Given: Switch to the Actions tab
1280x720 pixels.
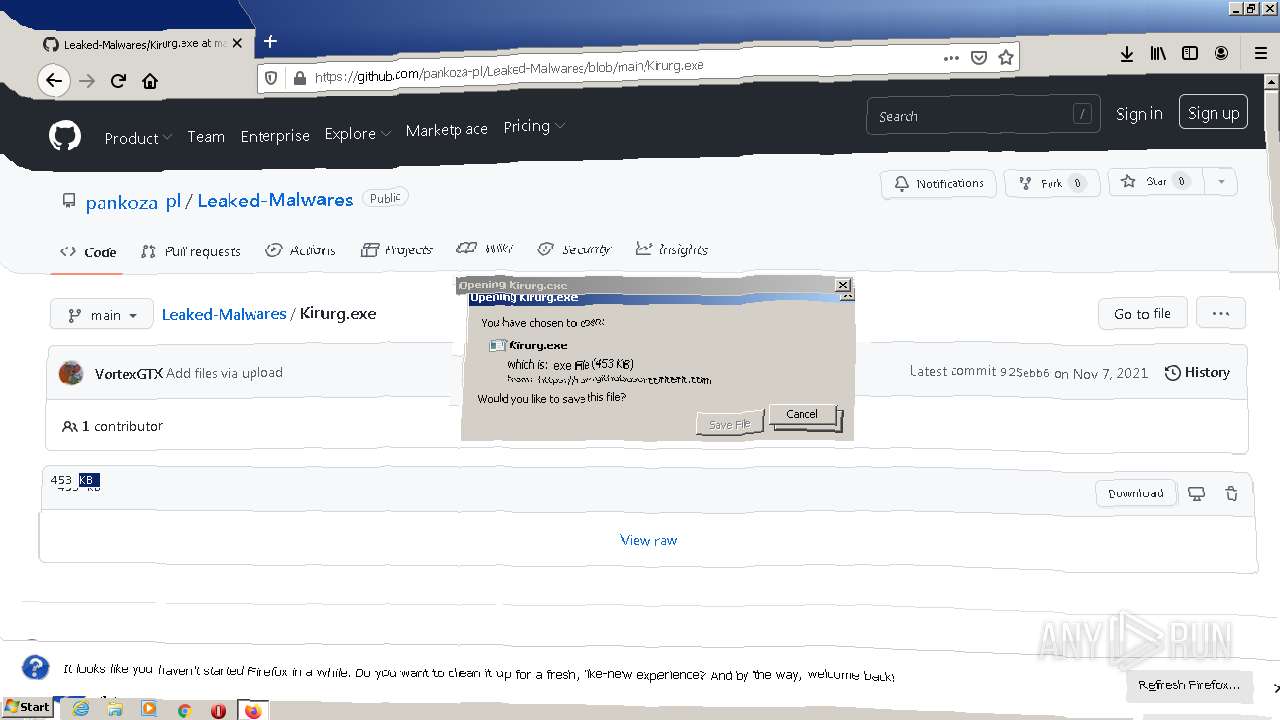Looking at the screenshot, I should coord(301,250).
